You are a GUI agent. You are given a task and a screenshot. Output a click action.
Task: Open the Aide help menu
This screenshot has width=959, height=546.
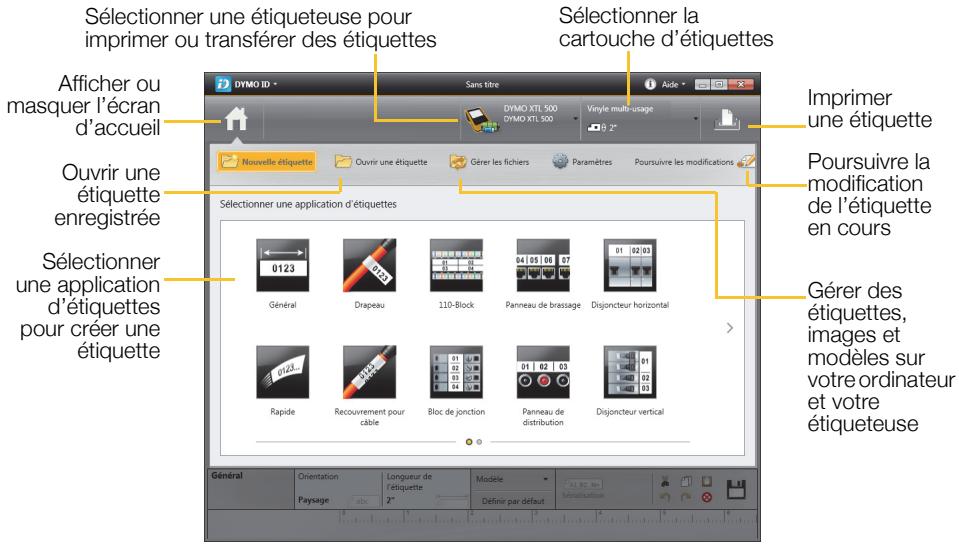tap(673, 84)
